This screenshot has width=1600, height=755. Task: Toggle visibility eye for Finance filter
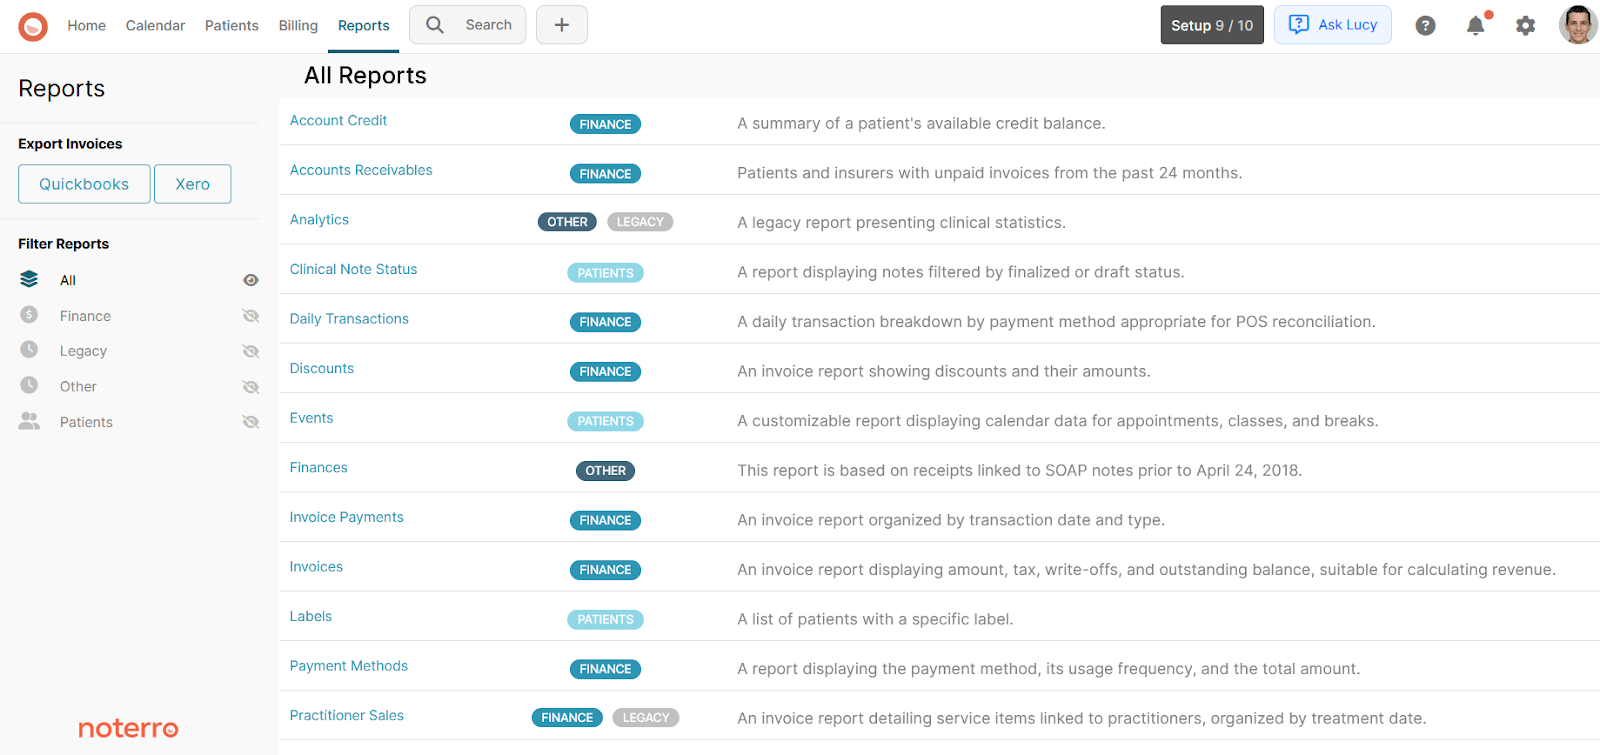[x=251, y=316]
